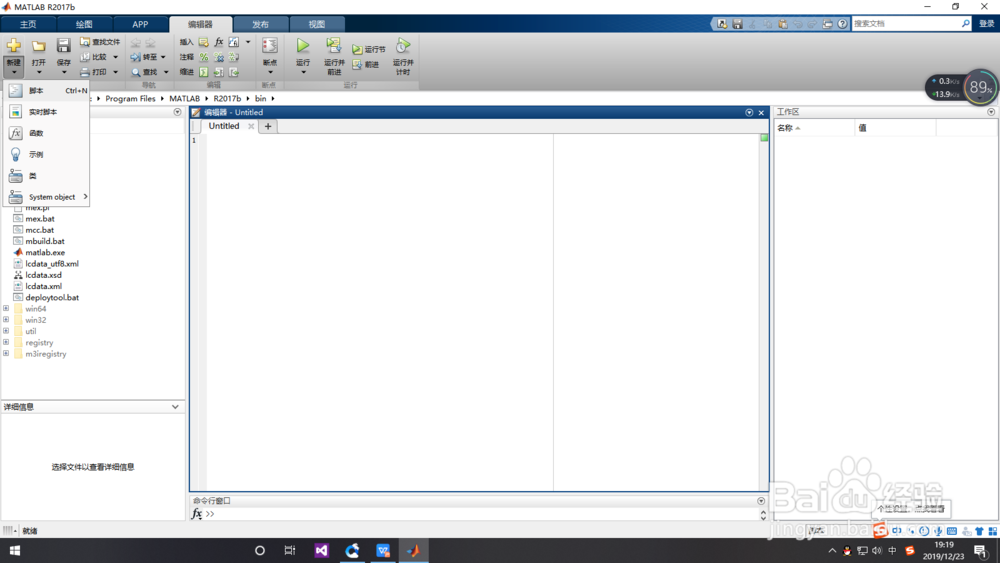Viewport: 1000px width, 563px height.
Task: Select 函数 function menu entry
Action: 46,133
